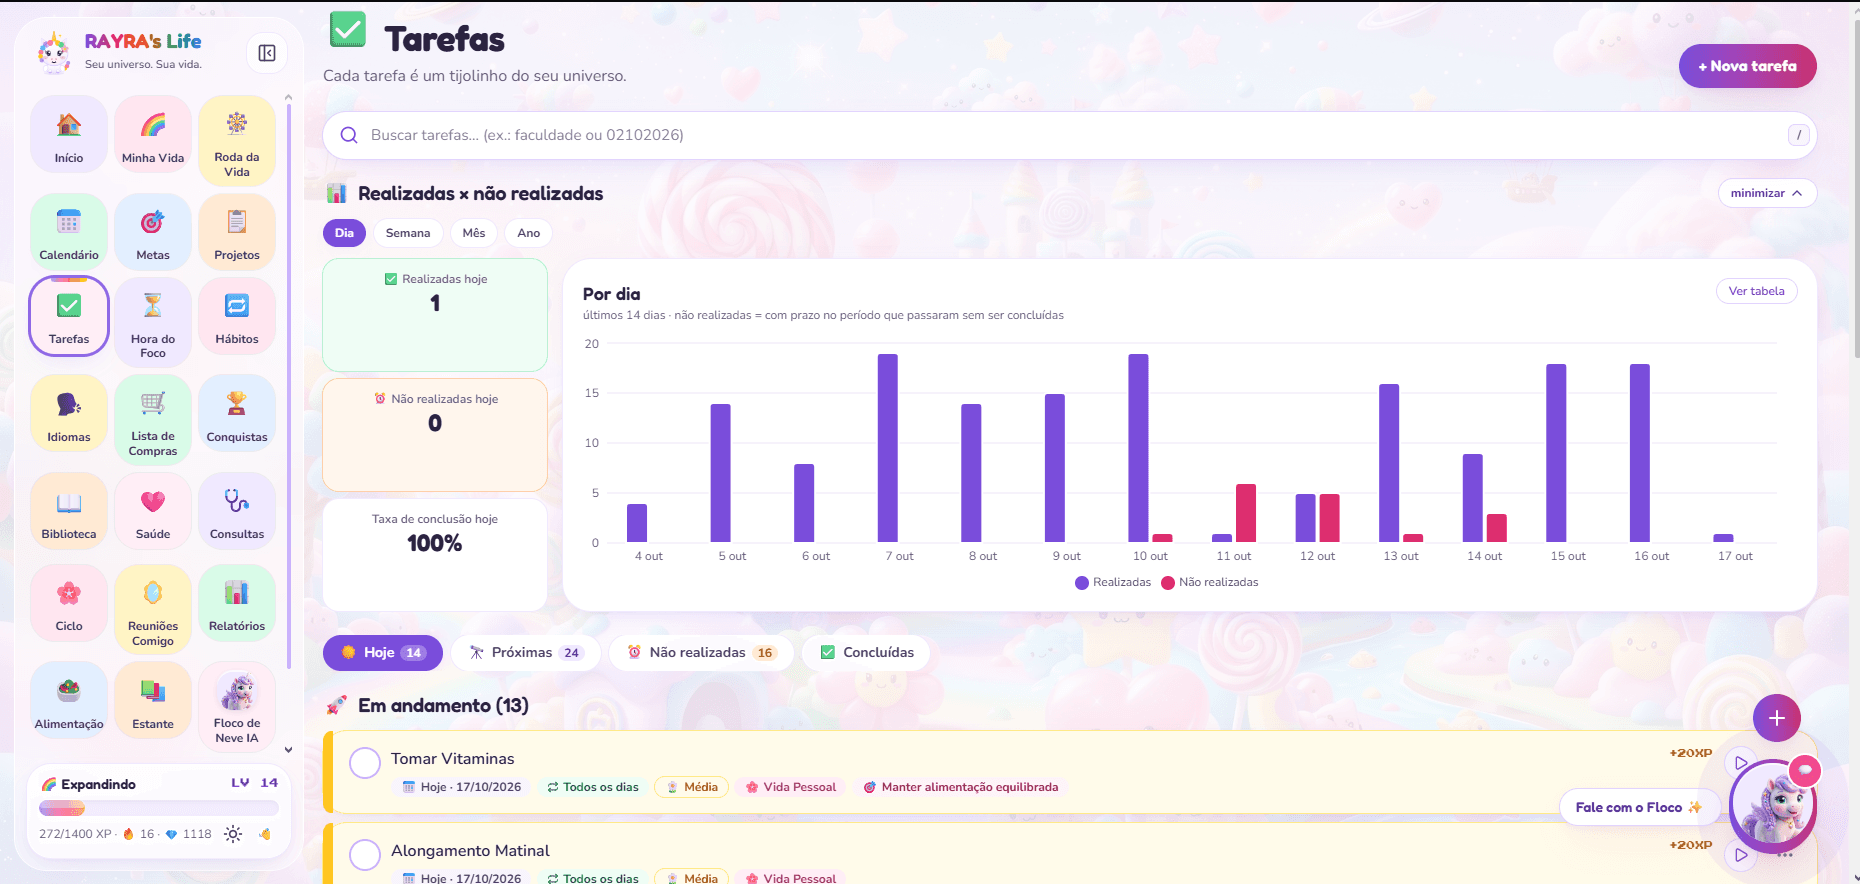Focus the Buscar tarefas search field
Viewport: 1860px width, 884px height.
pyautogui.click(x=1069, y=135)
